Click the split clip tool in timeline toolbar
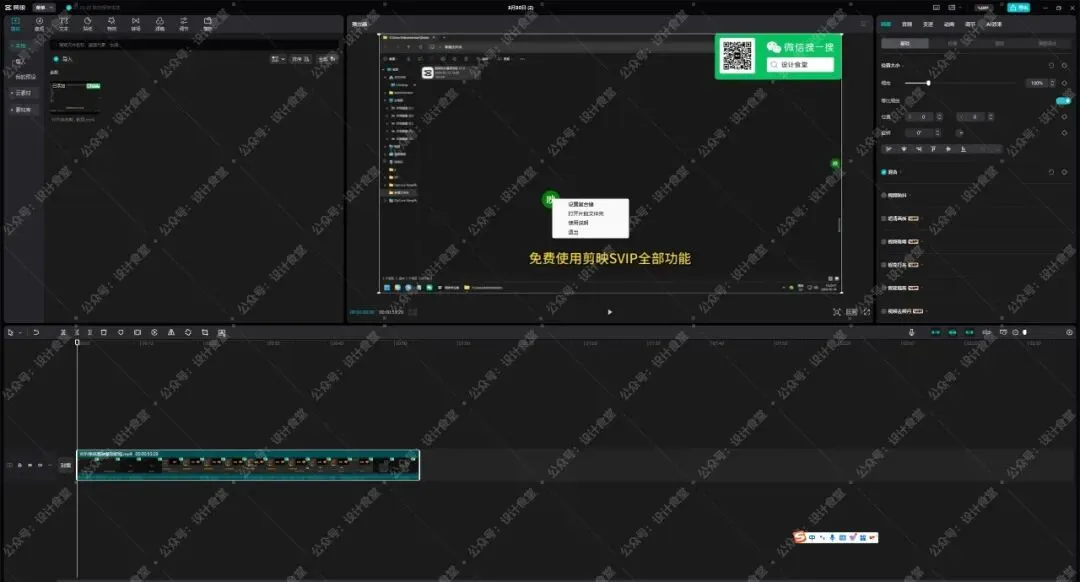 click(x=63, y=333)
